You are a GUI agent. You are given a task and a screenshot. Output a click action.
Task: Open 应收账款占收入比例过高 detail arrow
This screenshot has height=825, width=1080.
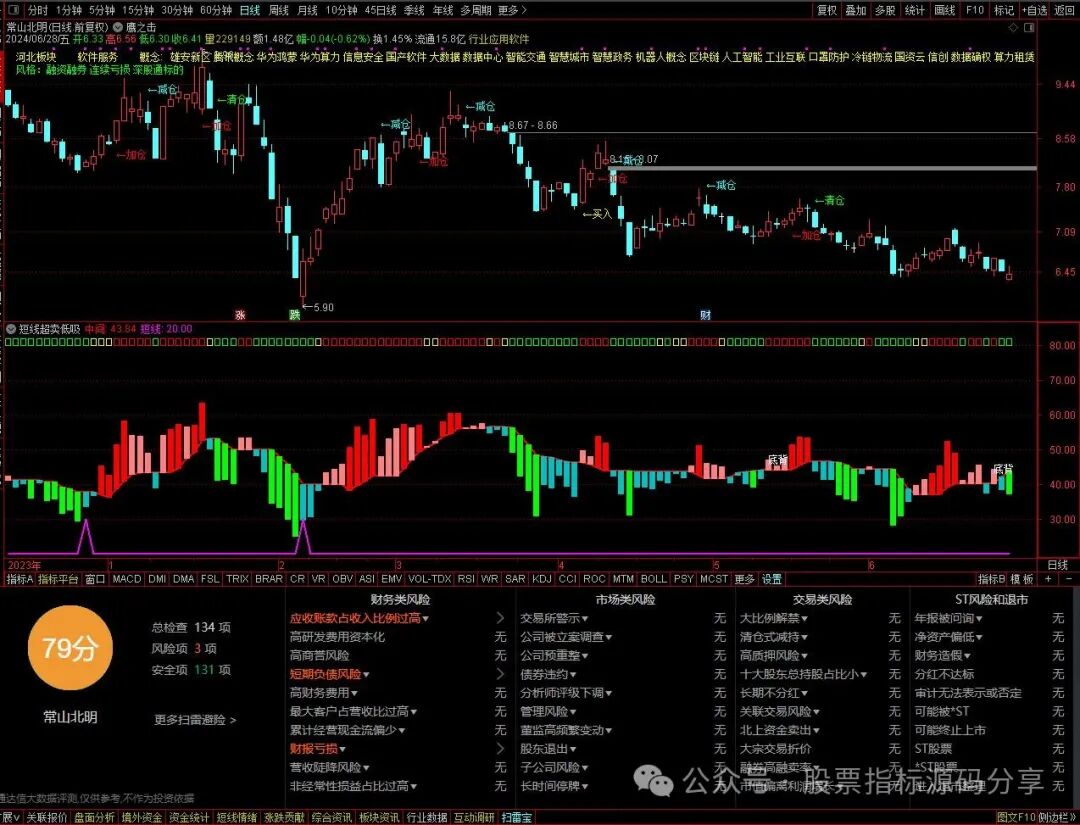pos(500,618)
